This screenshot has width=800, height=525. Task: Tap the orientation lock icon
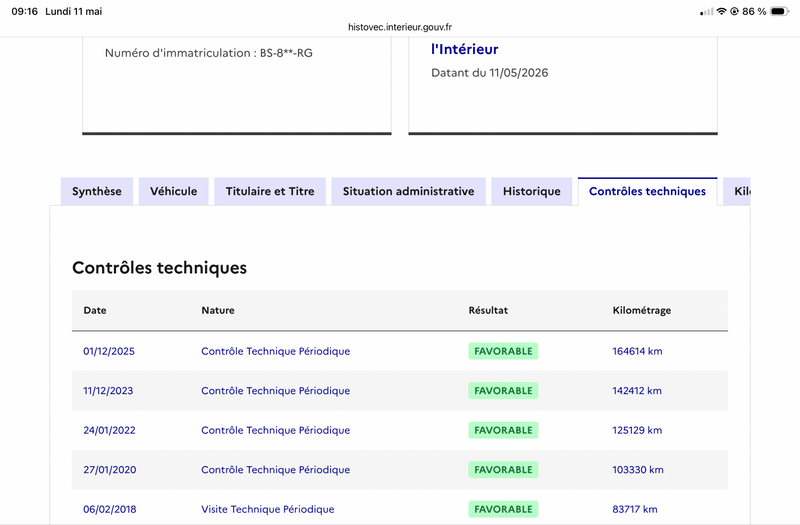tap(734, 11)
